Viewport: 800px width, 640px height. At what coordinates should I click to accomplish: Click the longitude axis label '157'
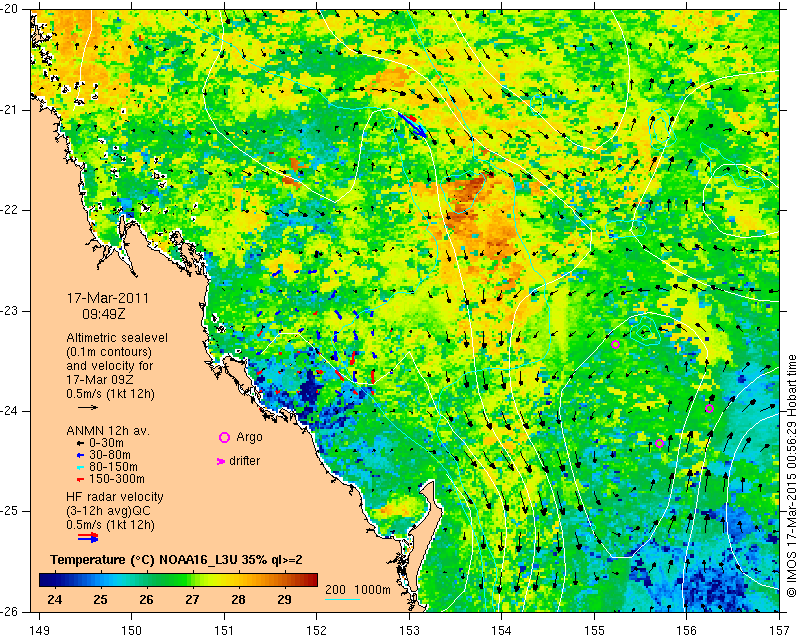780,631
